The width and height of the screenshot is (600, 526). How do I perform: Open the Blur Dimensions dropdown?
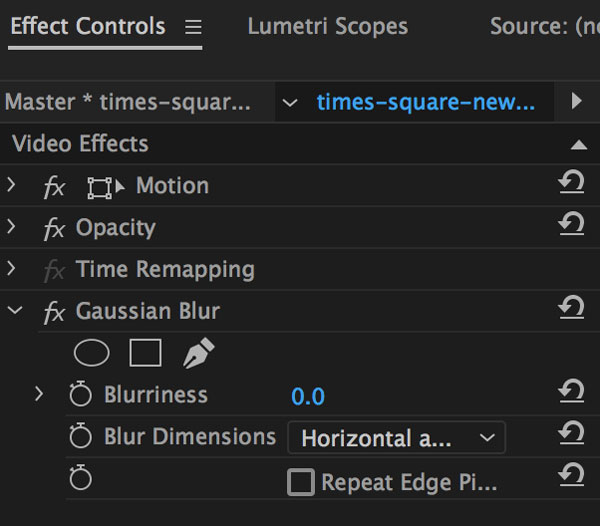(x=396, y=437)
